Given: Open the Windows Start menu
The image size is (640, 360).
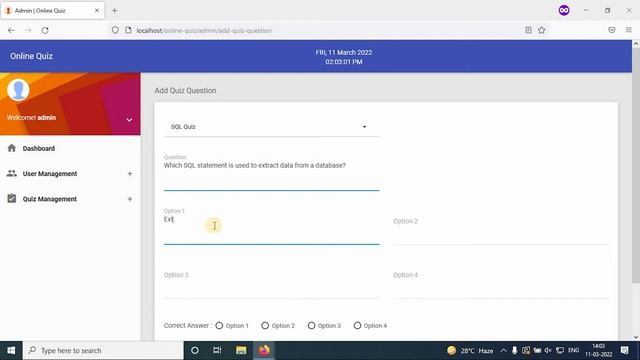Looking at the screenshot, I should click(x=11, y=350).
